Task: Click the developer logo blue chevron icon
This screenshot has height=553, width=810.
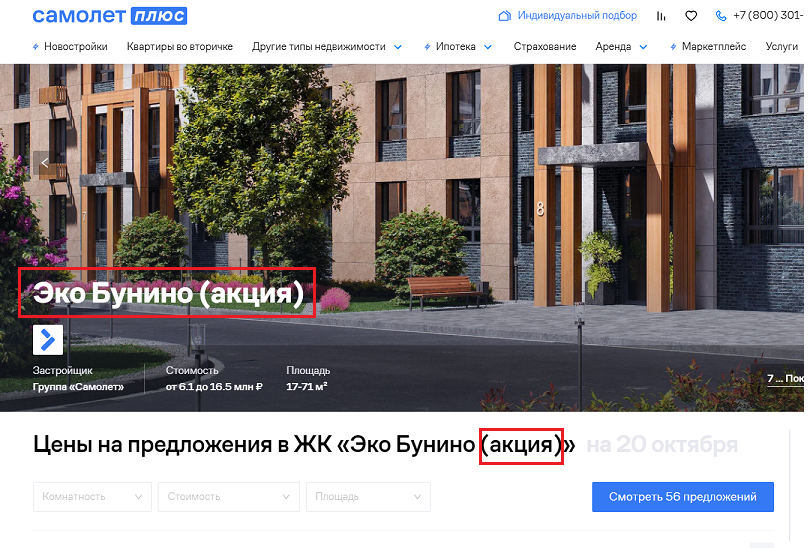Action: [48, 340]
